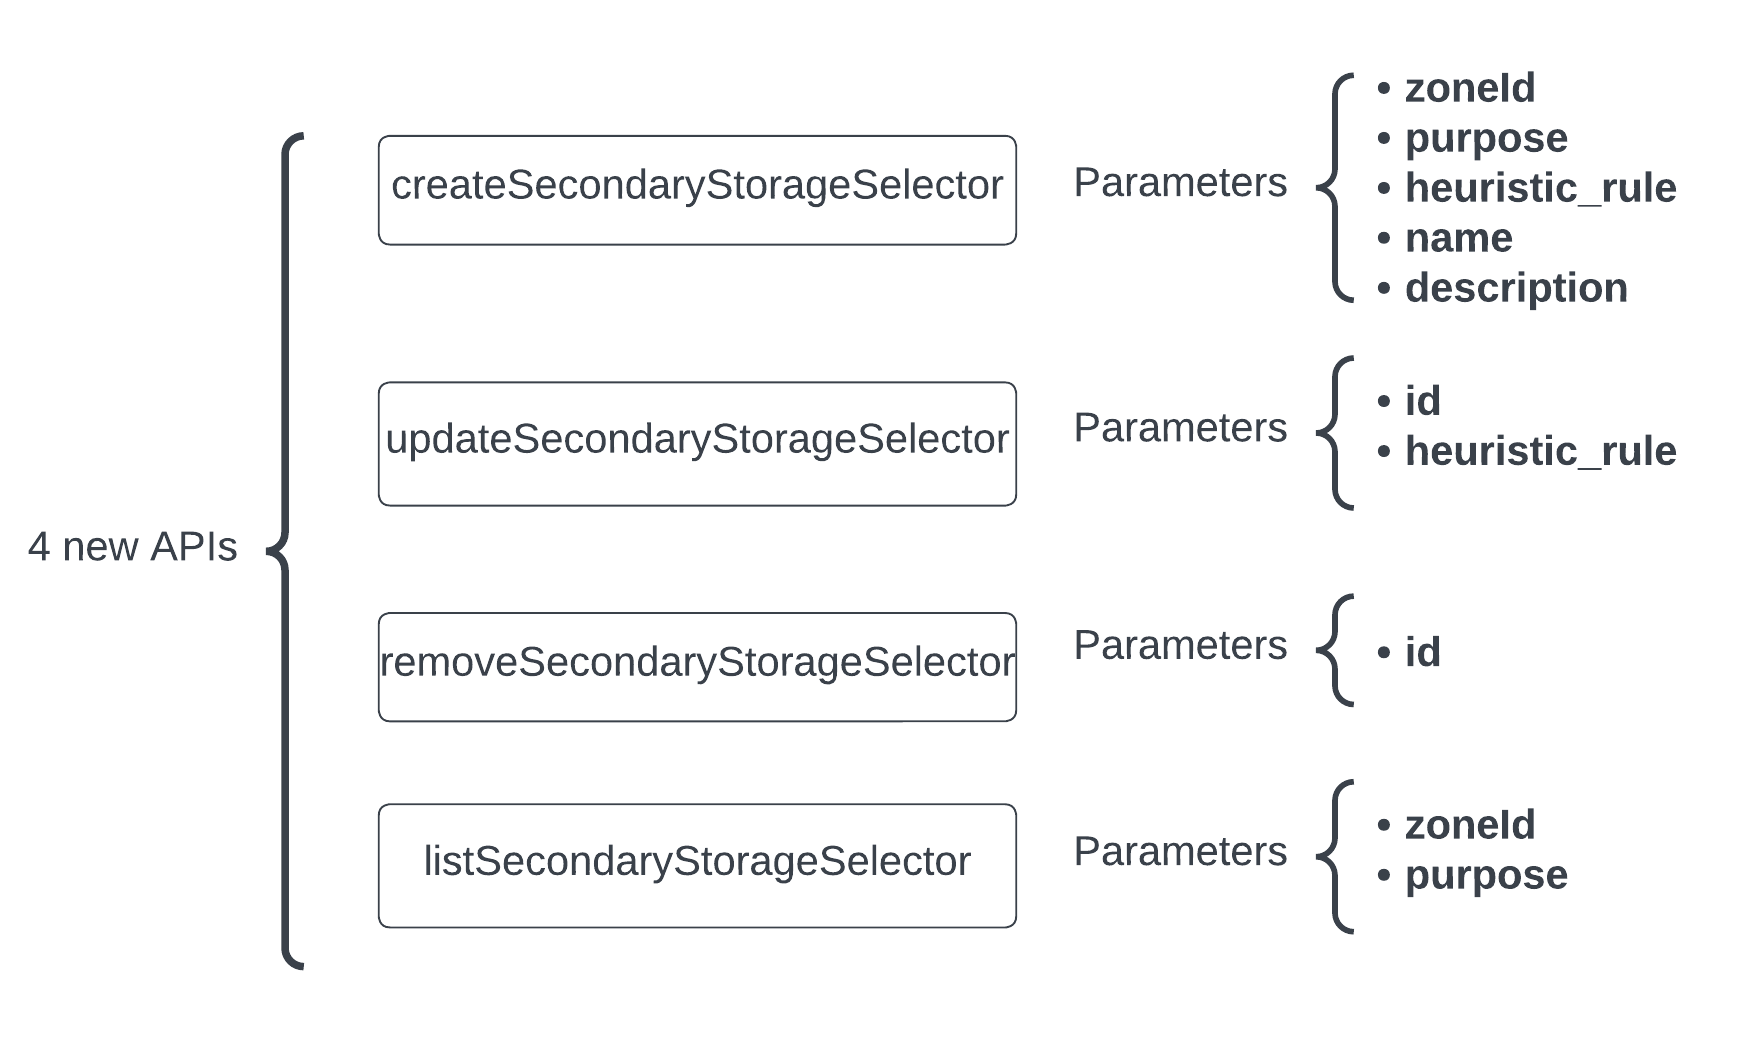Select id in the remove API parameters
Screen dimensions: 1749x1039
coord(1422,652)
